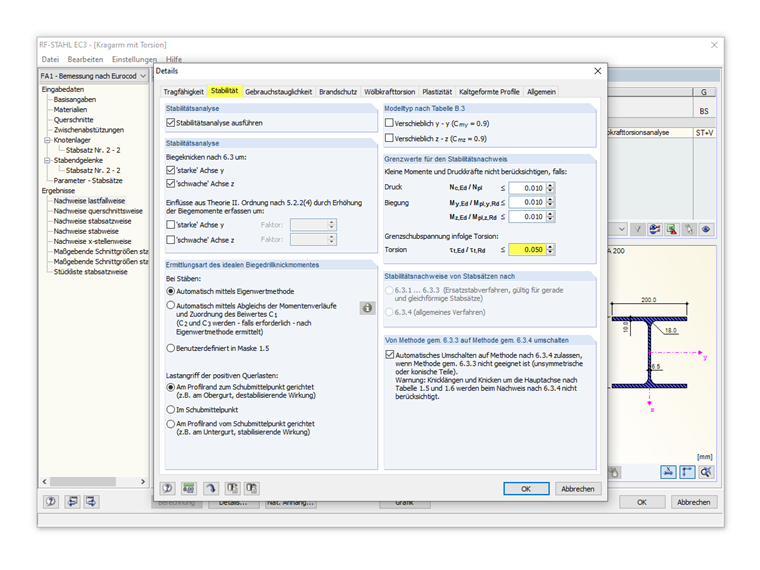Viewport: 760px width, 570px height.
Task: Click Druck Nc,Ed/Npl value stepper
Action: click(x=550, y=188)
